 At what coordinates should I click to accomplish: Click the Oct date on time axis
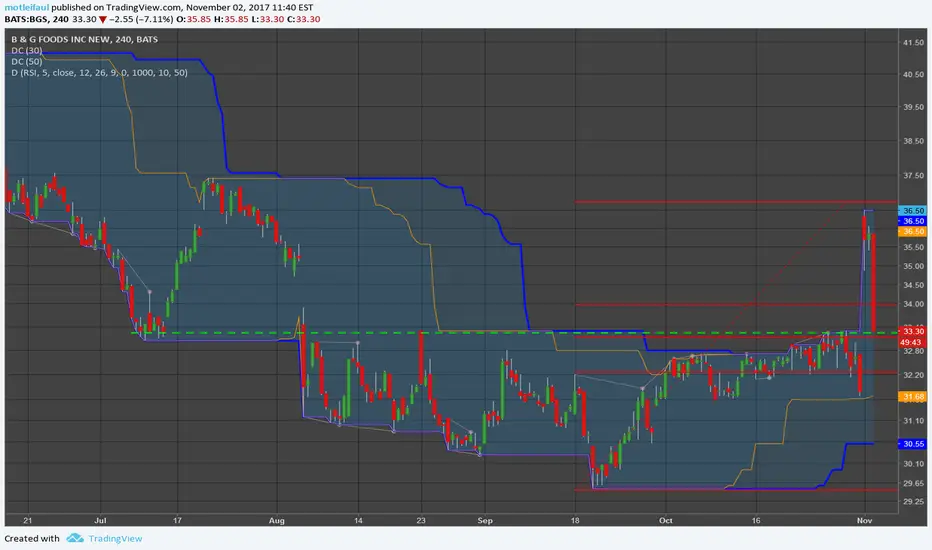click(666, 520)
